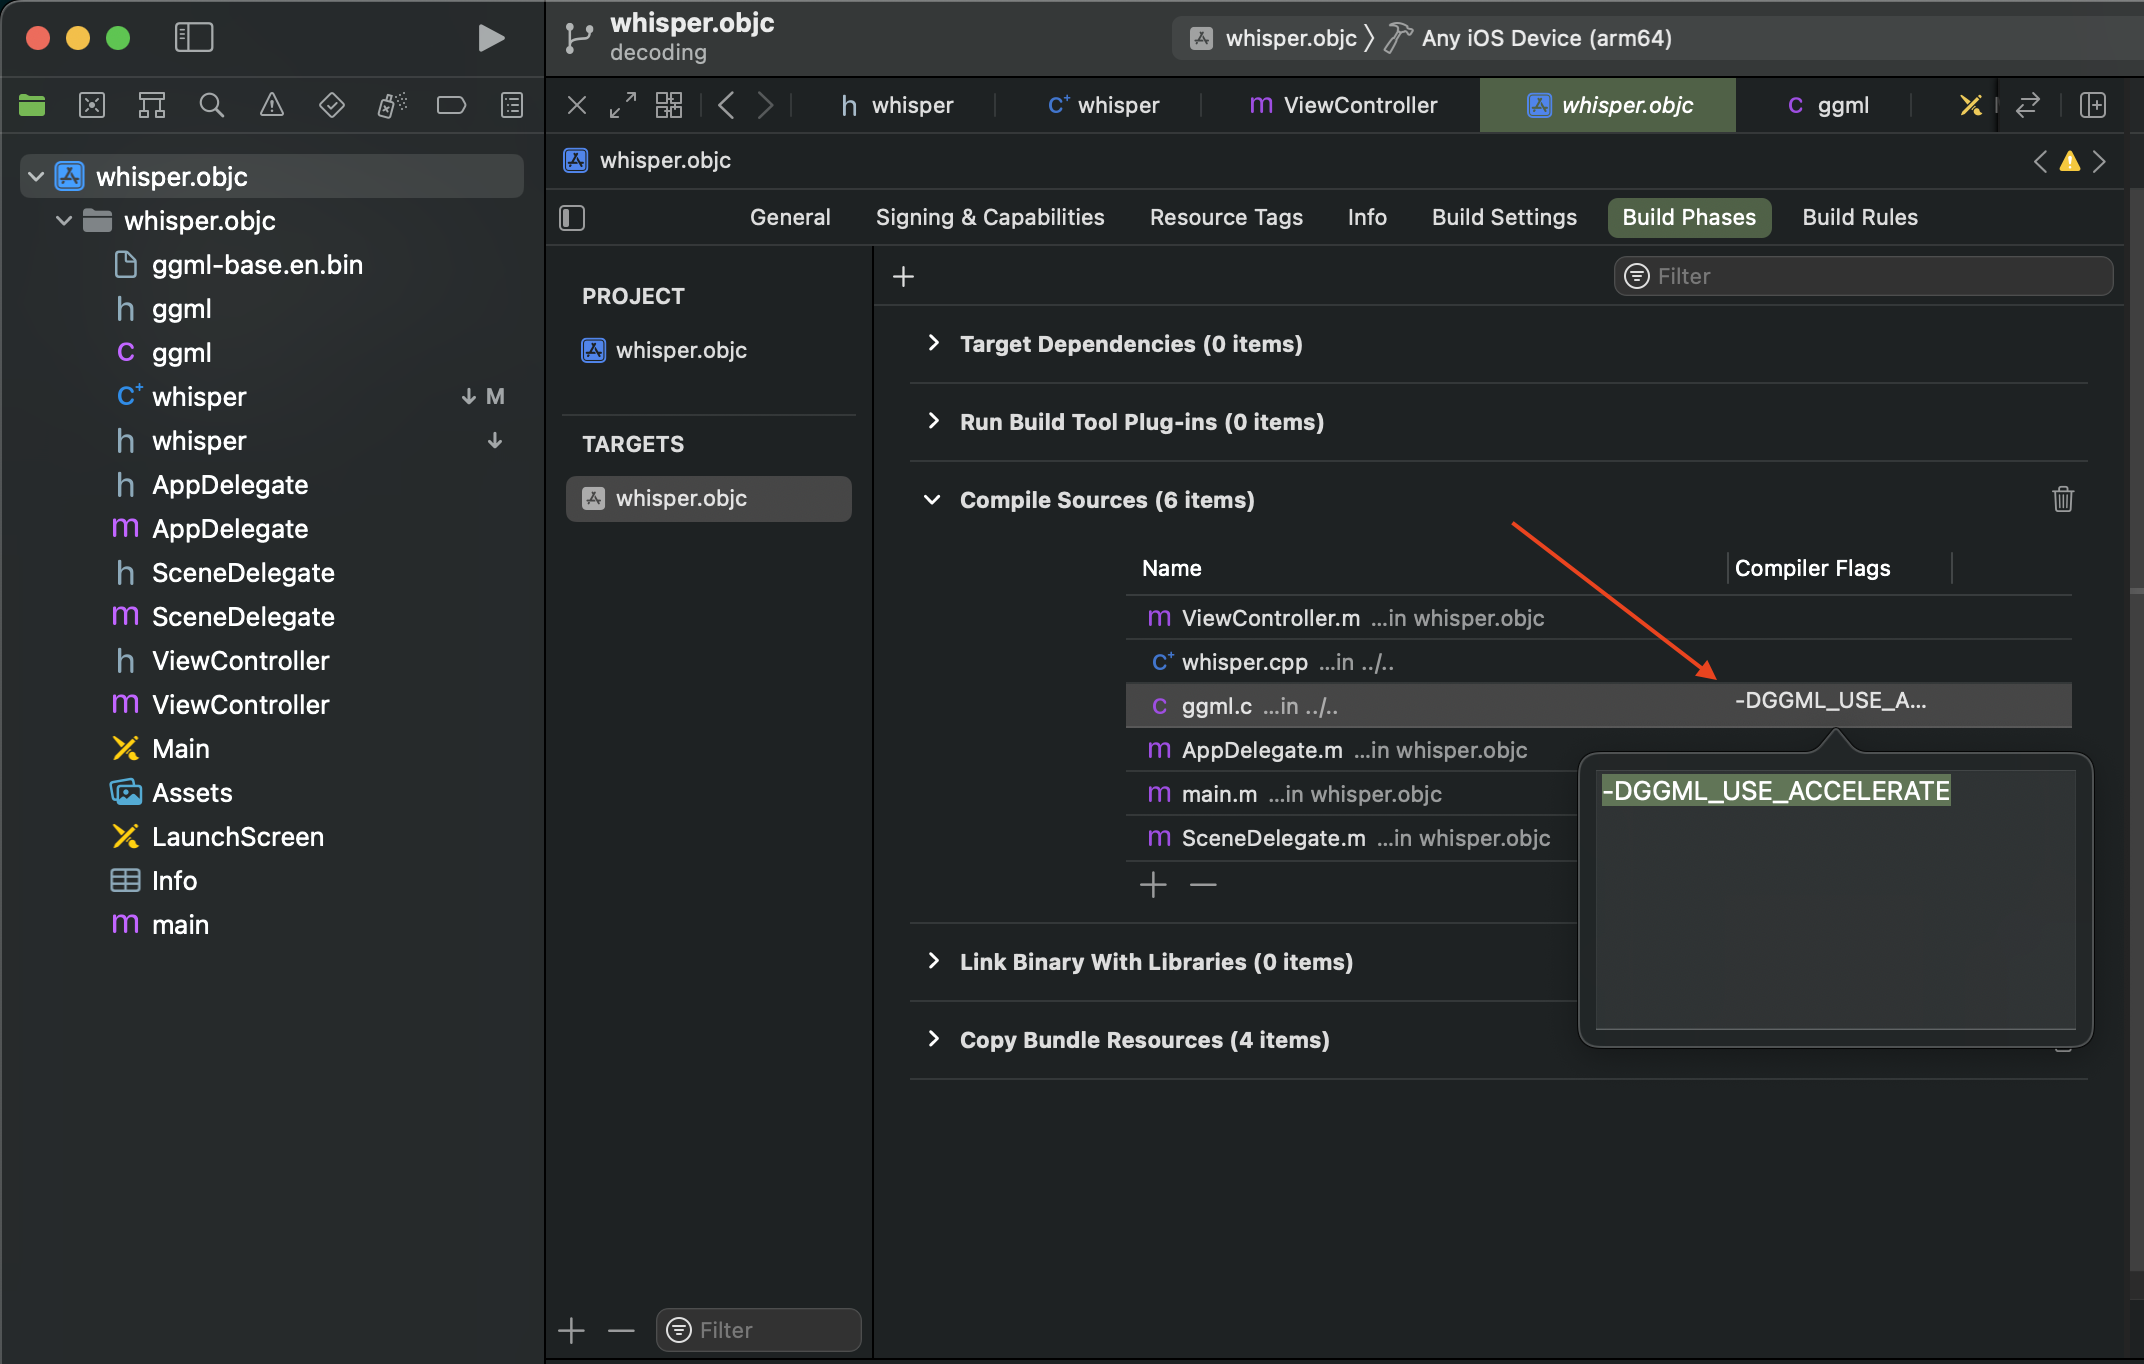
Task: Open the Info tab
Action: pyautogui.click(x=1367, y=217)
